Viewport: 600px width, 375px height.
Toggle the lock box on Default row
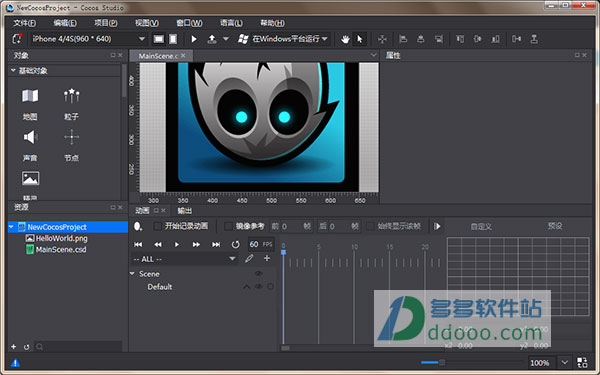point(271,286)
